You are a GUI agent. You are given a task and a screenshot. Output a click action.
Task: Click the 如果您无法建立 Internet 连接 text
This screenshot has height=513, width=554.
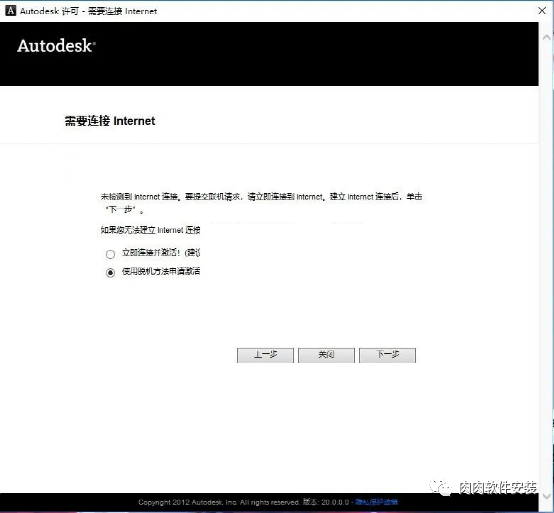151,230
